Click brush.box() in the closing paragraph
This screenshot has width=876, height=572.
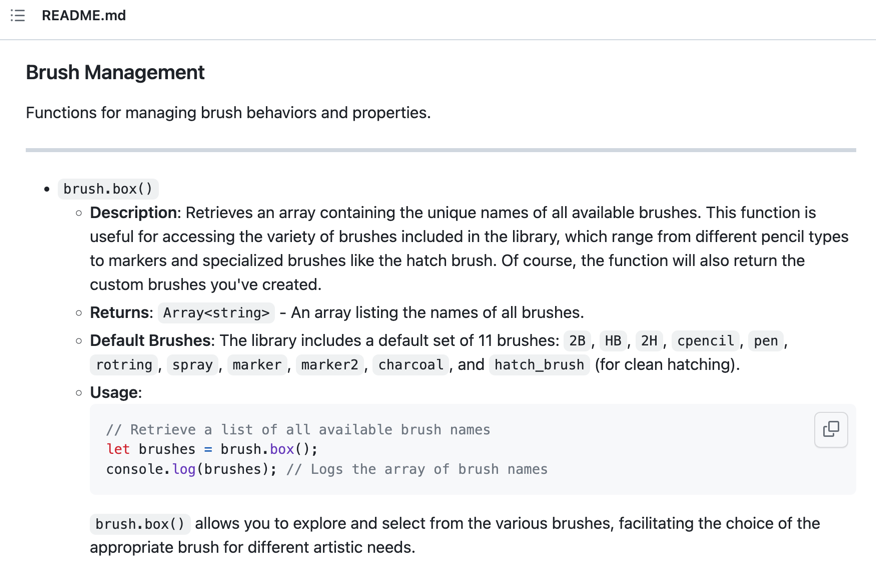pyautogui.click(x=139, y=524)
